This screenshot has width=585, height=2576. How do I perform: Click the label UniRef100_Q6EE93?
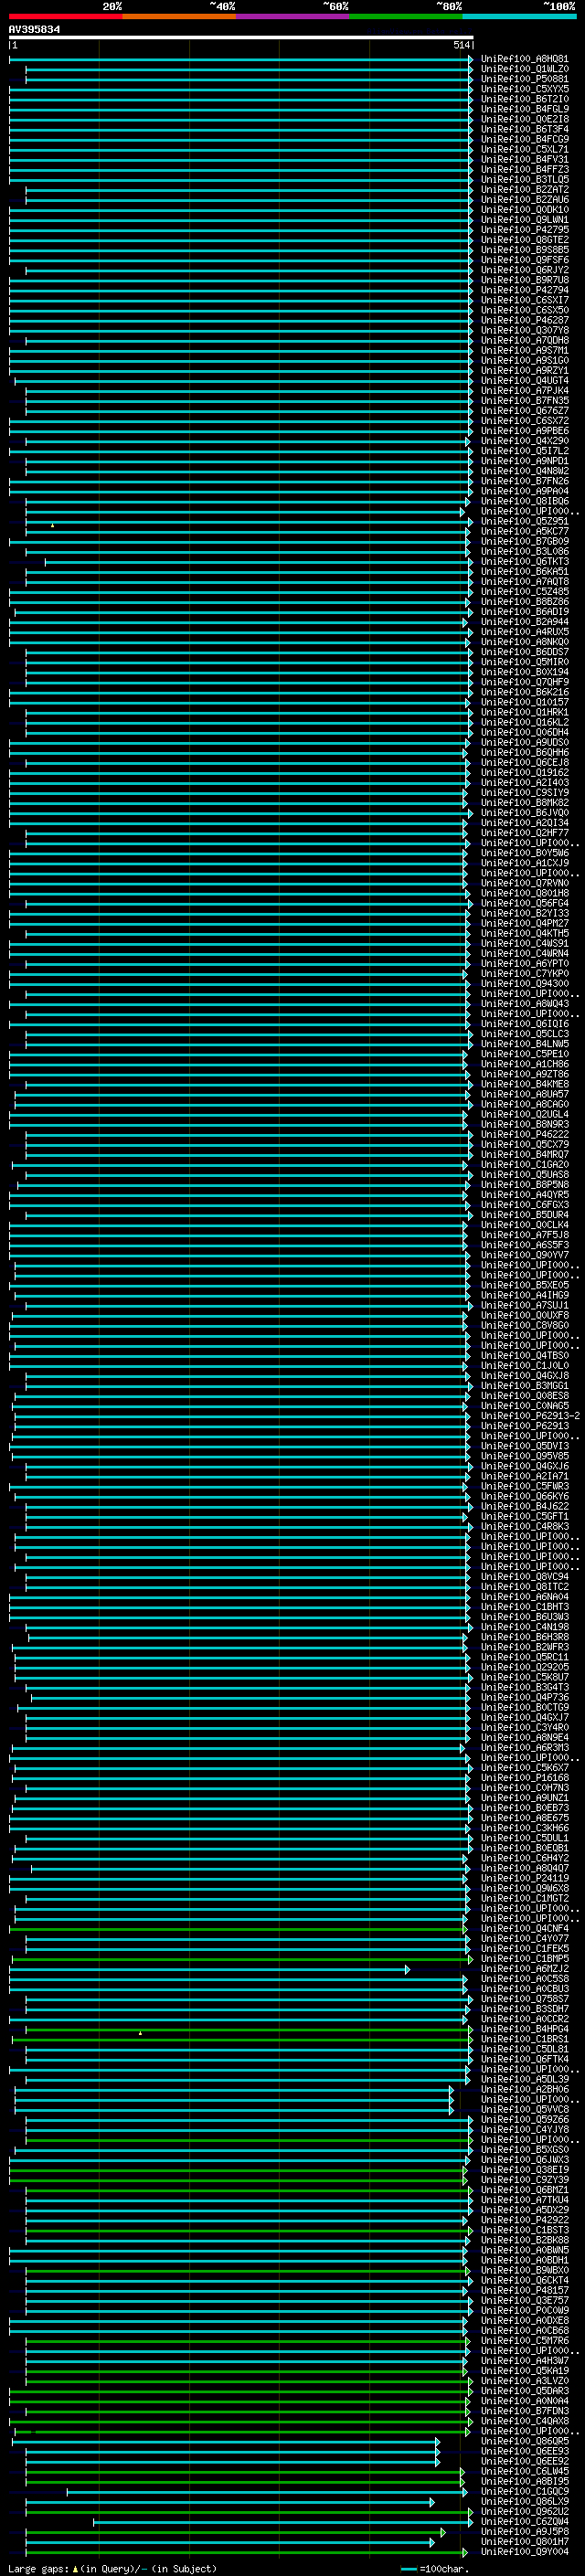click(x=524, y=2451)
